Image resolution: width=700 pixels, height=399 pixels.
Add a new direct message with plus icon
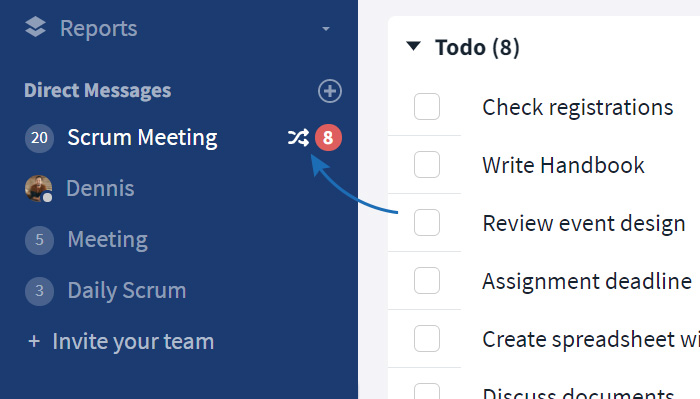pyautogui.click(x=329, y=91)
